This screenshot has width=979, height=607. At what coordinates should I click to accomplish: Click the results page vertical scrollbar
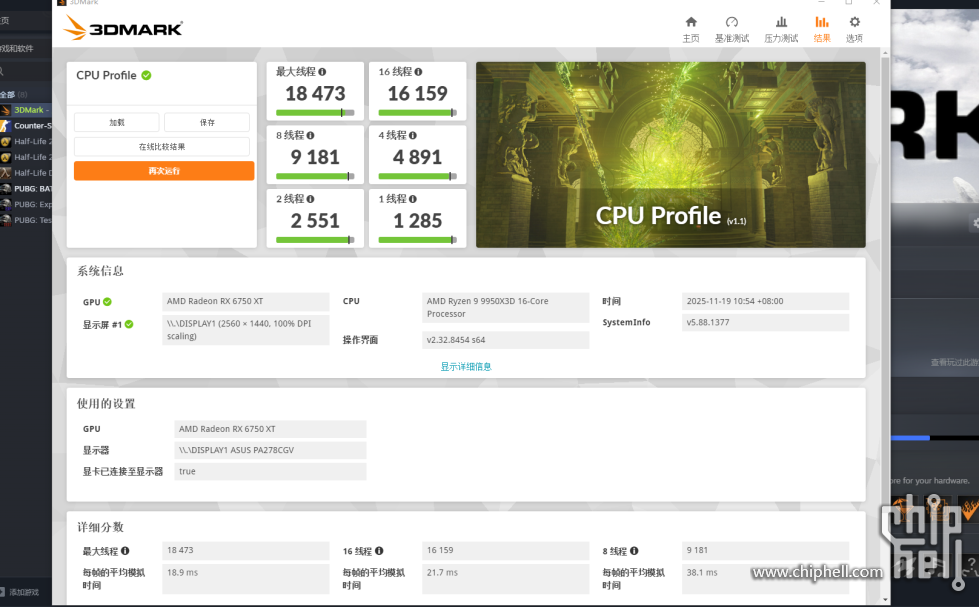pos(885,325)
